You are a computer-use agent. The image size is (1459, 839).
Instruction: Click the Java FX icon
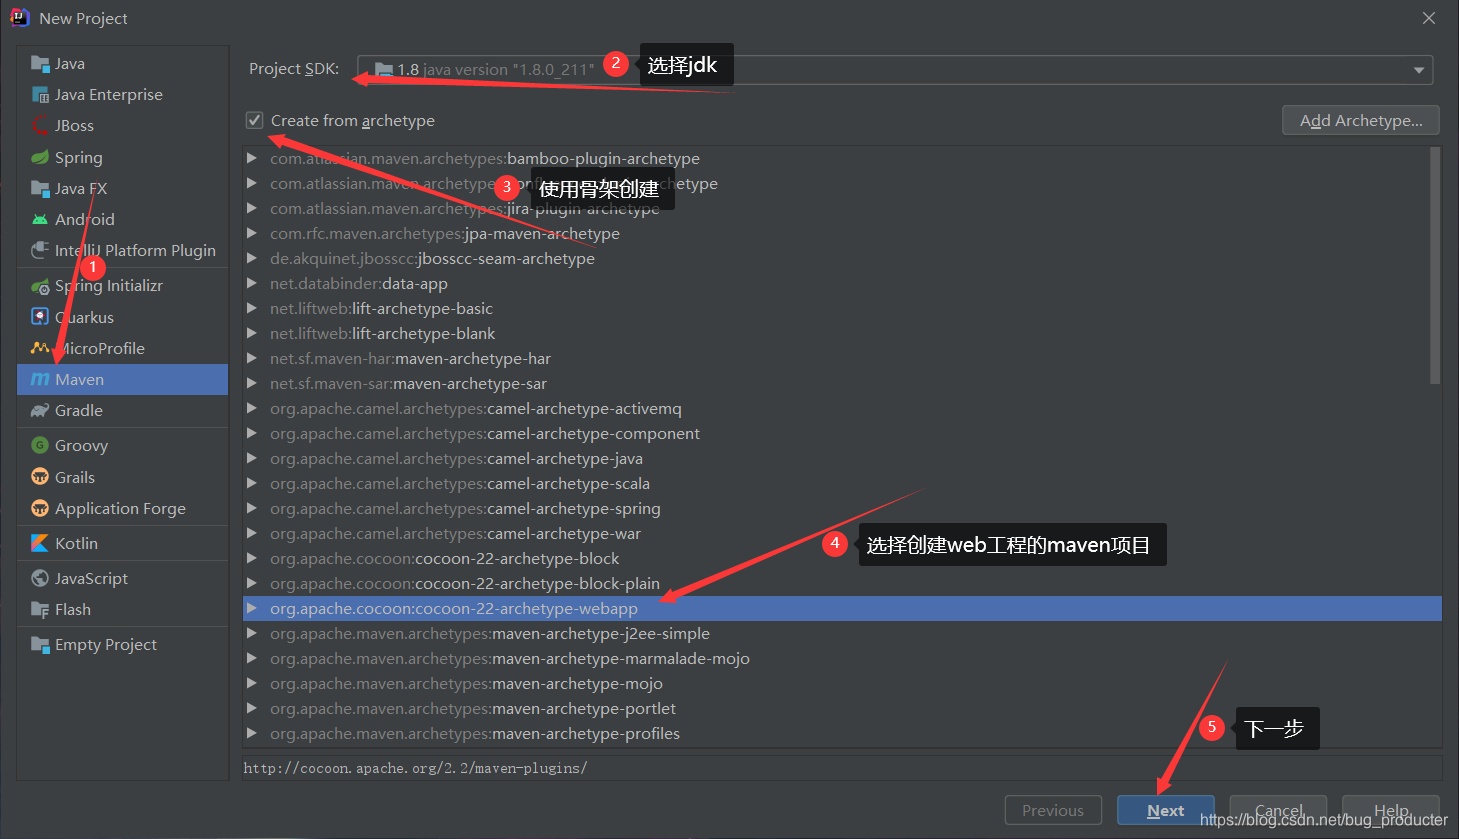tap(40, 189)
